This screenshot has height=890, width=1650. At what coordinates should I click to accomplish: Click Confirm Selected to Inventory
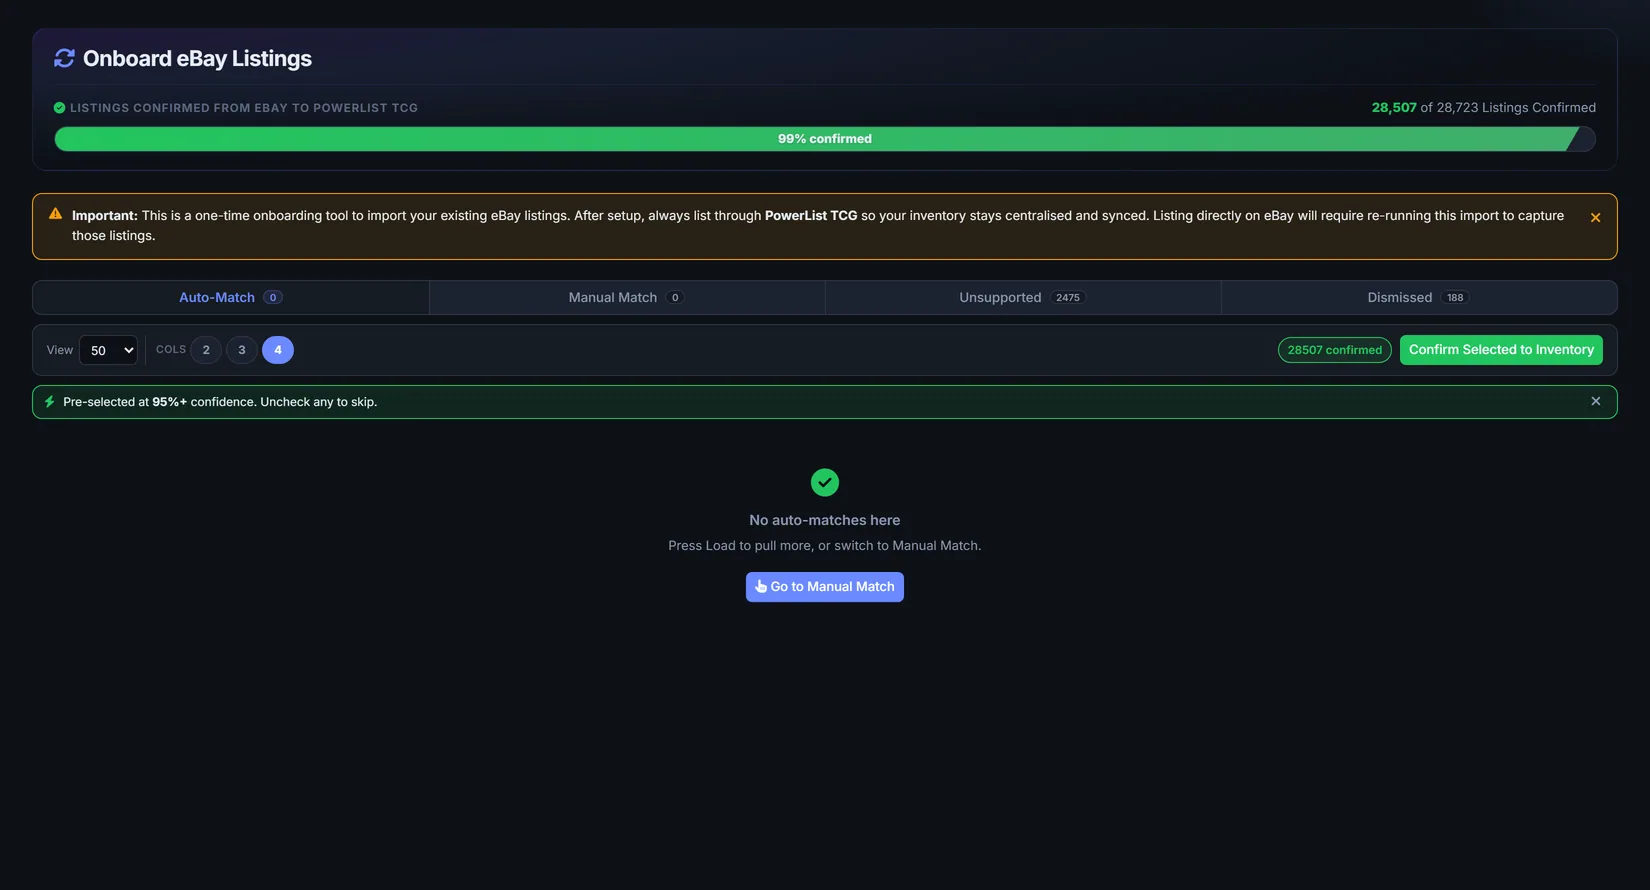point(1501,350)
